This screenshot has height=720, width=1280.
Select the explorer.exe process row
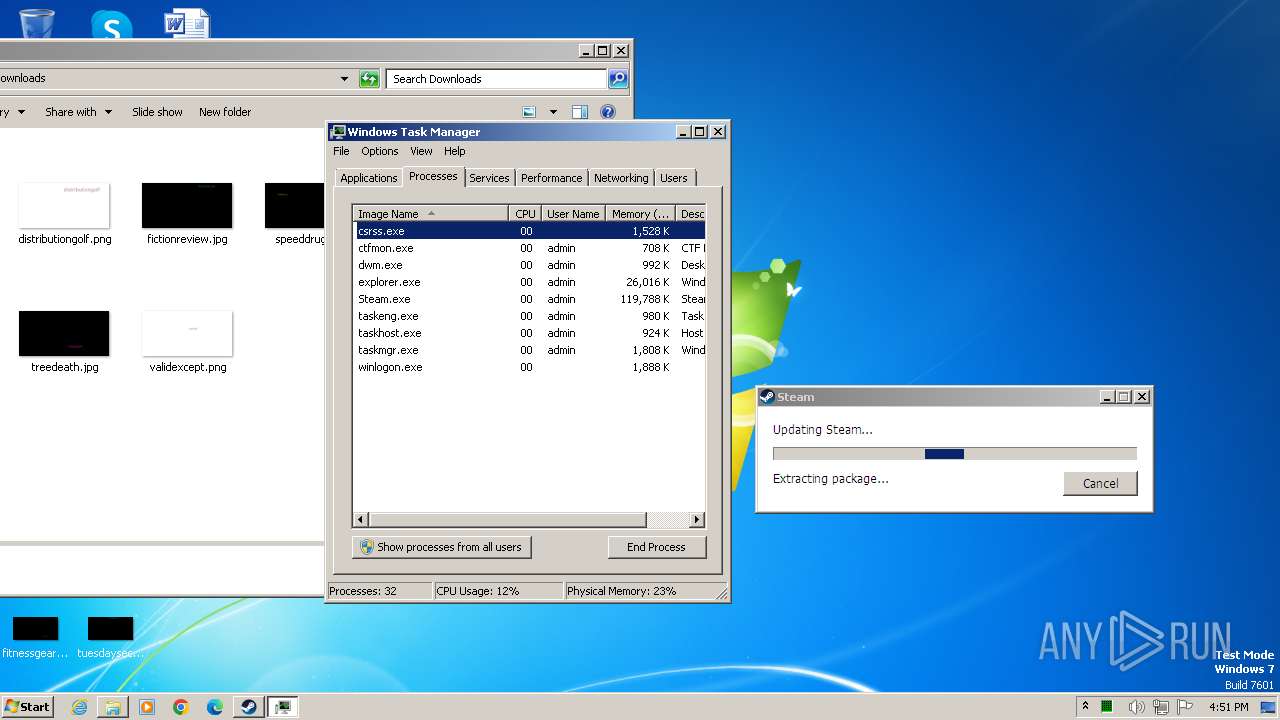529,282
